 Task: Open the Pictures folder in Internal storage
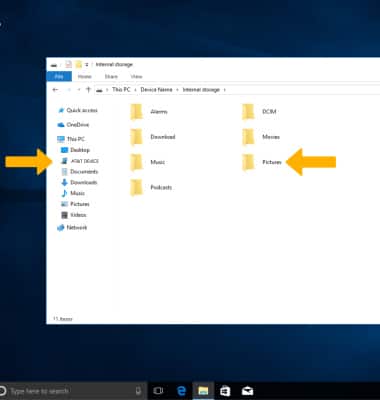262,162
